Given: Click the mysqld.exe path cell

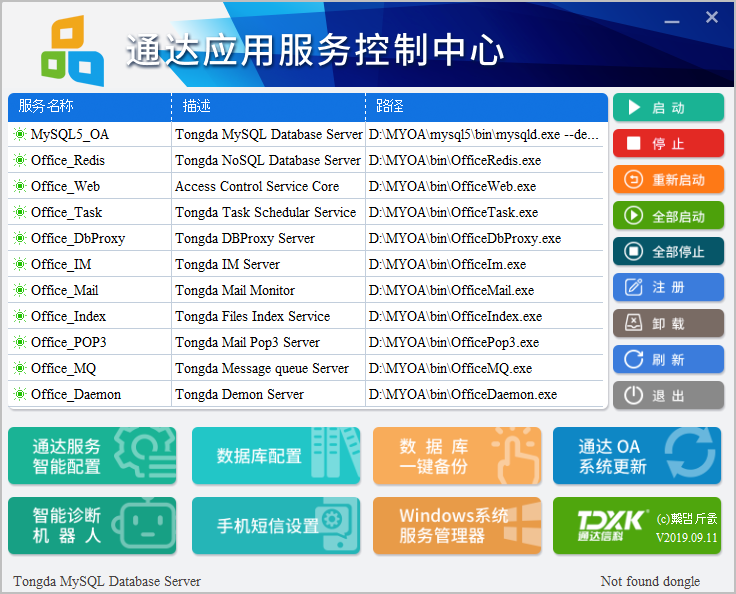Looking at the screenshot, I should (x=484, y=135).
